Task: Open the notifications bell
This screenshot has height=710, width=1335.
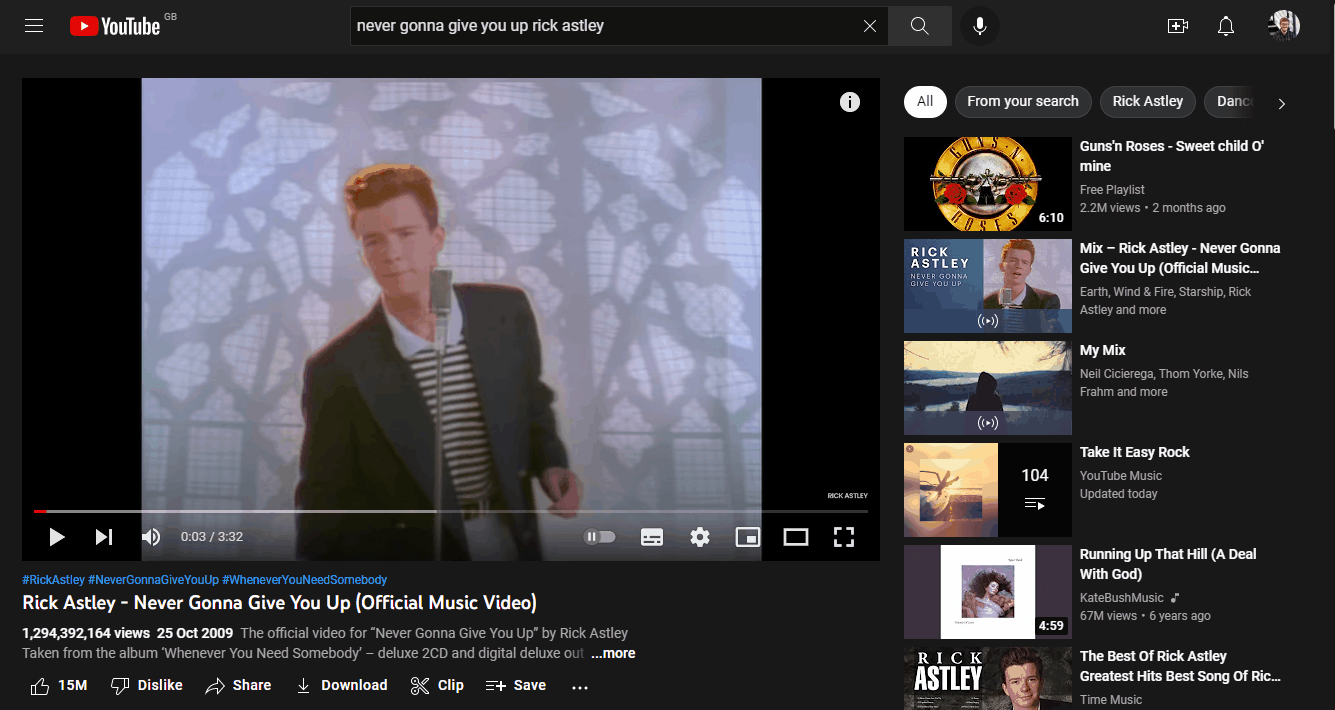Action: click(x=1226, y=26)
